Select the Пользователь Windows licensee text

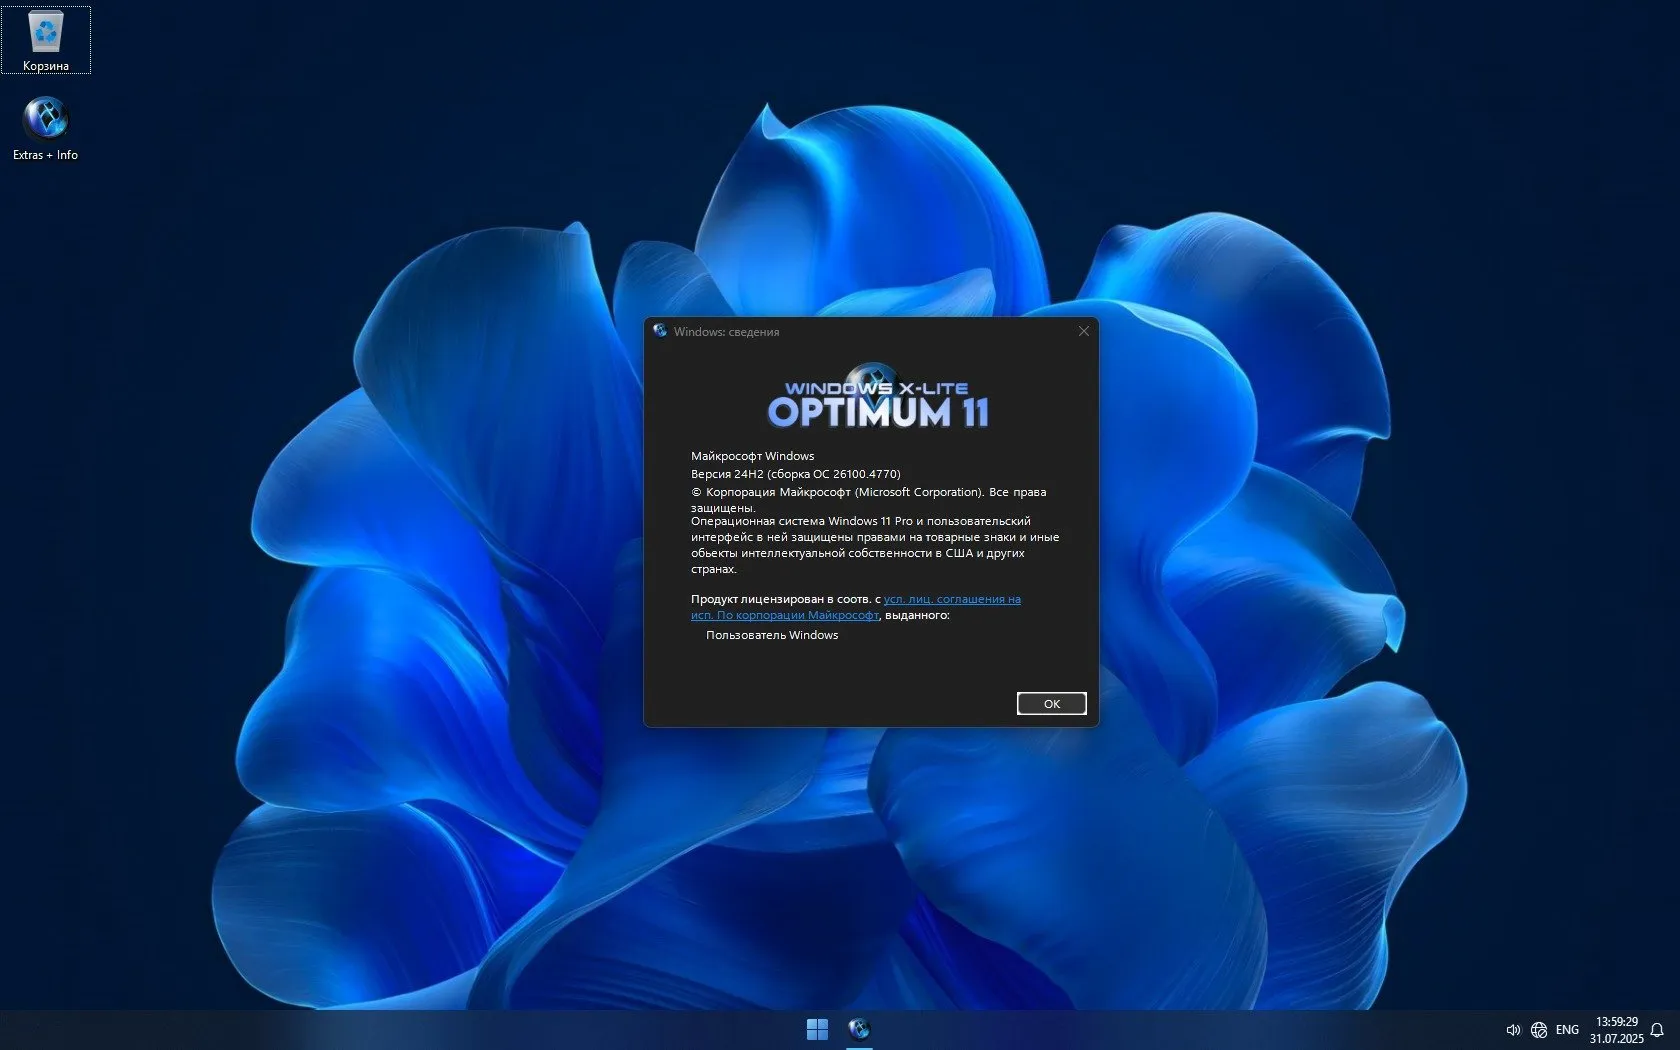[x=772, y=634]
